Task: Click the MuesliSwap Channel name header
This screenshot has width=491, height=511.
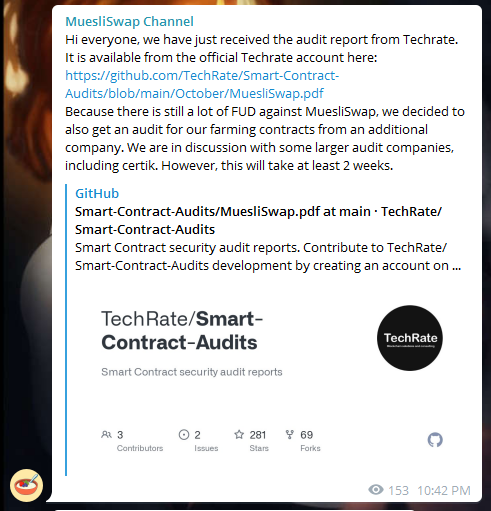Action: pyautogui.click(x=129, y=21)
